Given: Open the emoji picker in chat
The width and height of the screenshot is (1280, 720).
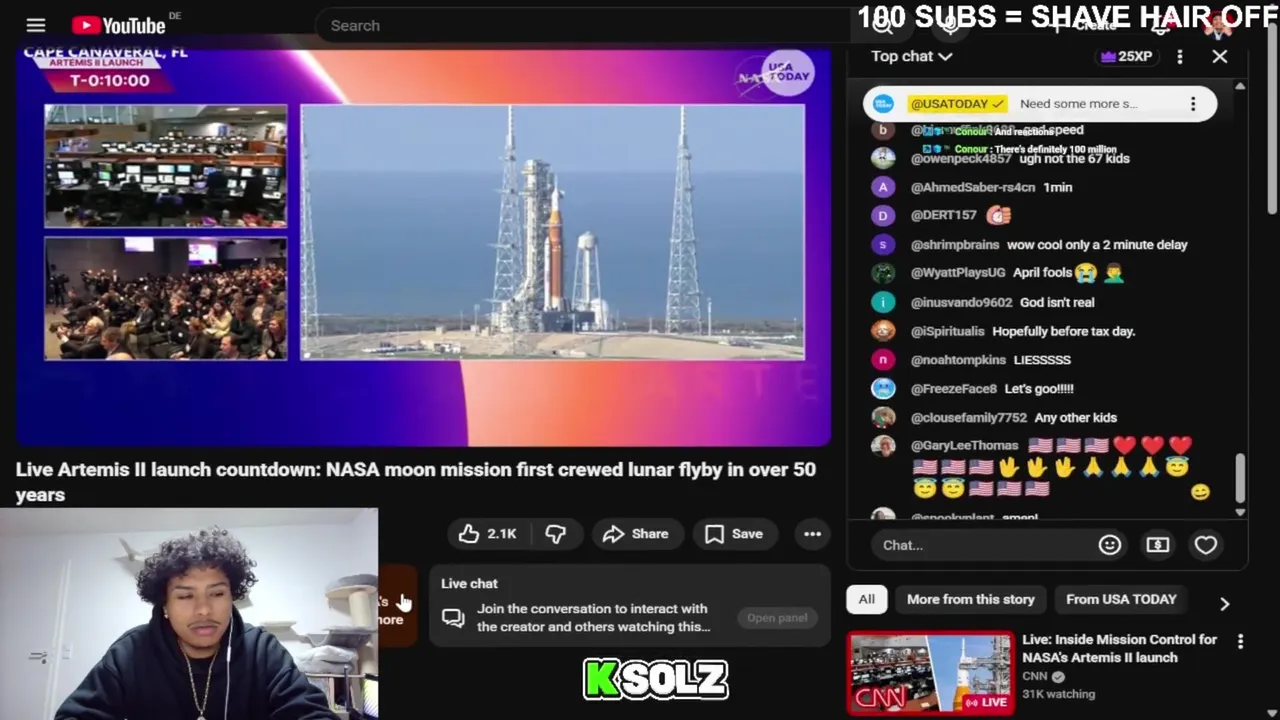Looking at the screenshot, I should tap(1109, 545).
